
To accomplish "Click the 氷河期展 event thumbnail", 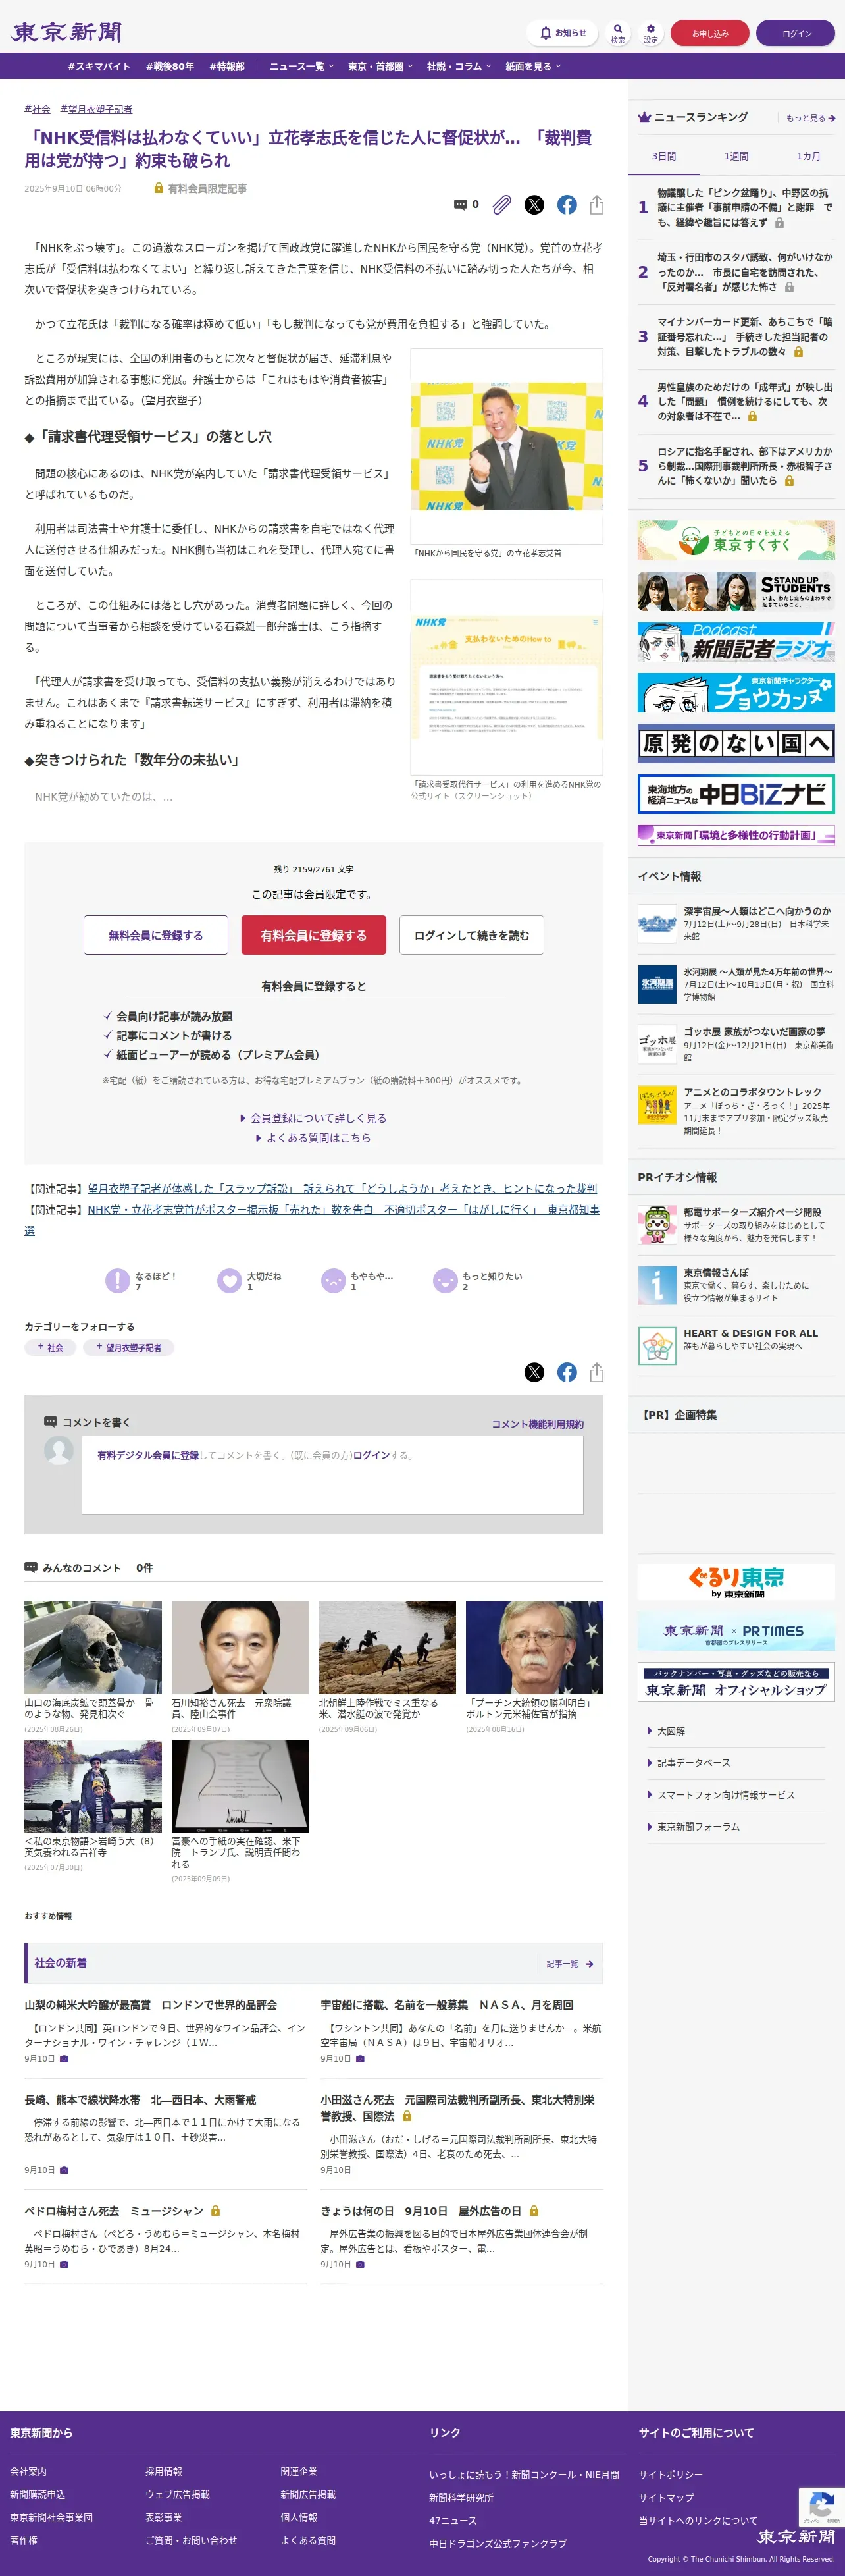I will coord(657,984).
